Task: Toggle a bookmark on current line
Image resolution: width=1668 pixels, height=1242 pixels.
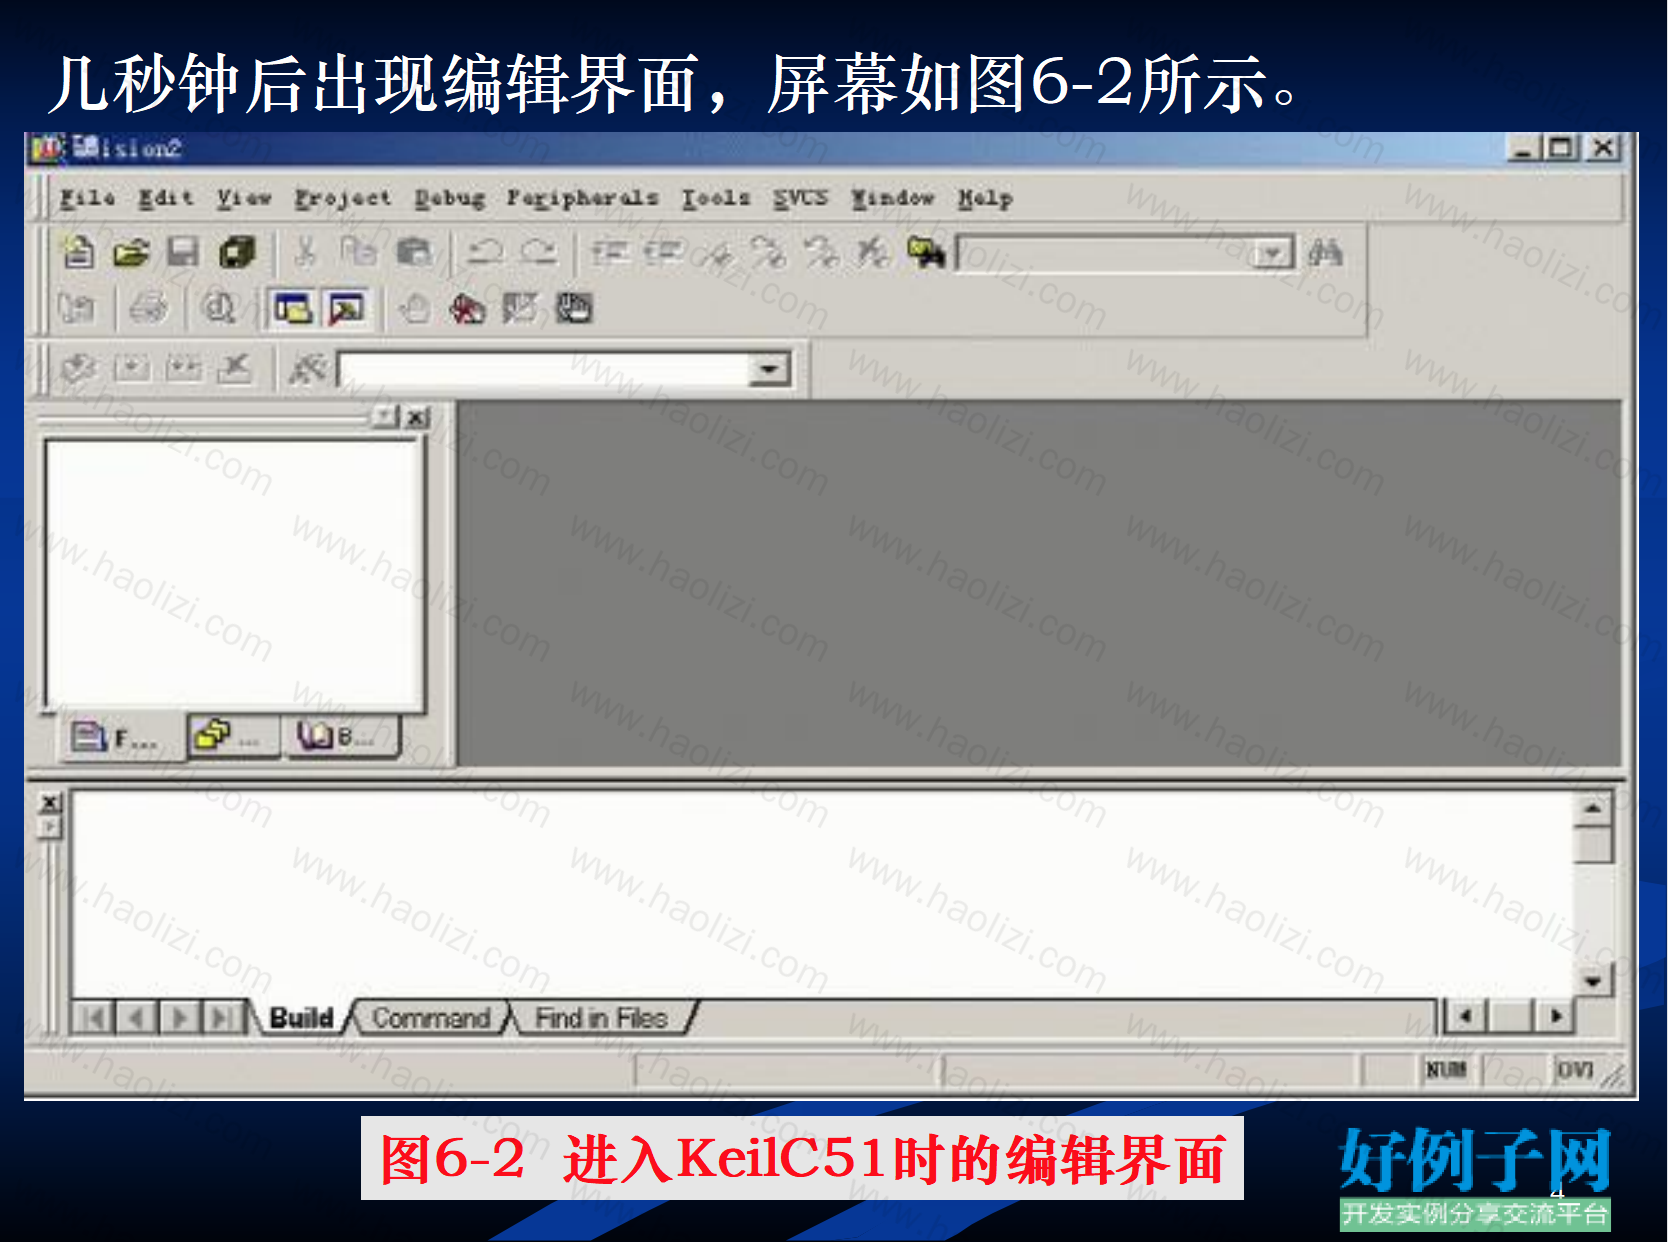Action: tap(716, 253)
